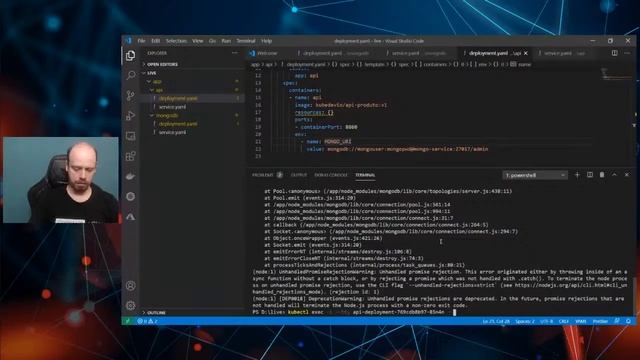This screenshot has height=360, width=640.
Task: Open notifications bell in status bar
Action: click(x=629, y=321)
